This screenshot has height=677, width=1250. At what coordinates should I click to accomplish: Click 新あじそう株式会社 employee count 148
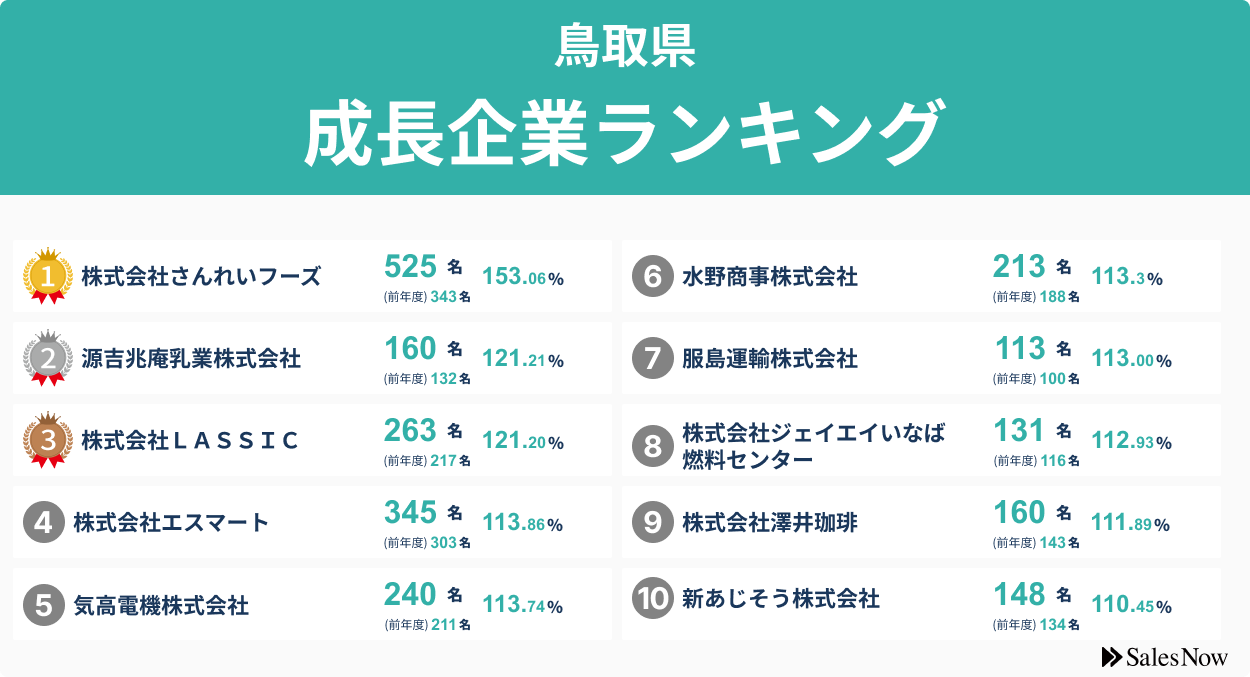[x=1019, y=595]
